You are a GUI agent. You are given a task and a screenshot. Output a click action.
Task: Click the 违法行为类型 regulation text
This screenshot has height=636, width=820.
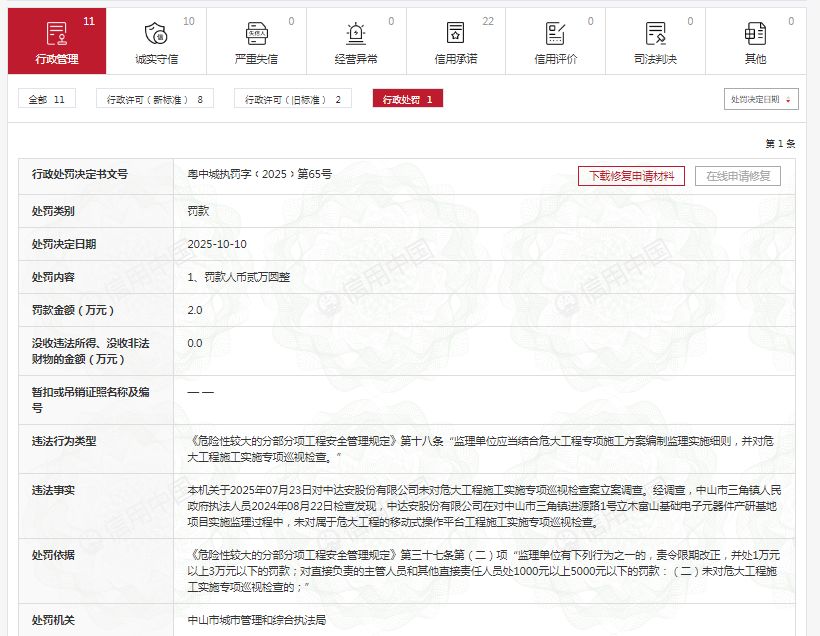[480, 449]
